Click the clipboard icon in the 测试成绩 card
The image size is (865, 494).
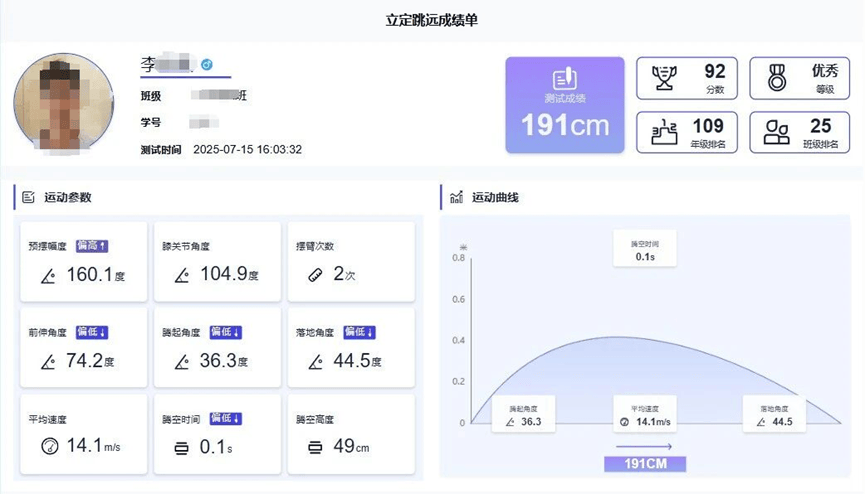coord(564,78)
